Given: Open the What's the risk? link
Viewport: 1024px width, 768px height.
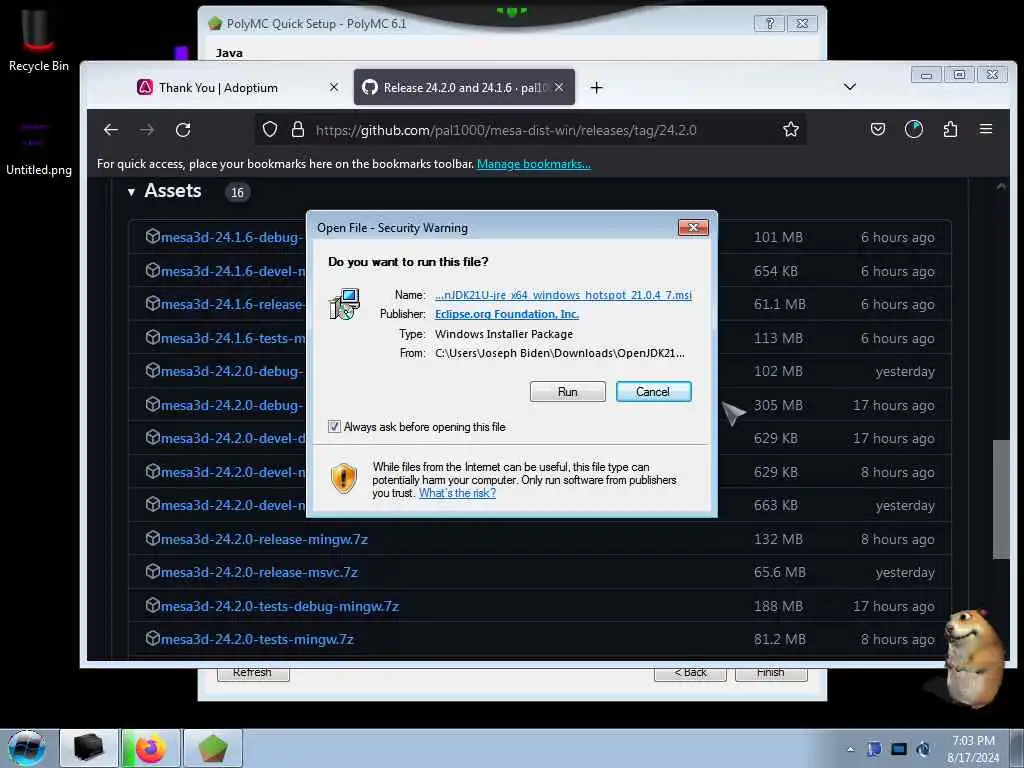Looking at the screenshot, I should [457, 493].
